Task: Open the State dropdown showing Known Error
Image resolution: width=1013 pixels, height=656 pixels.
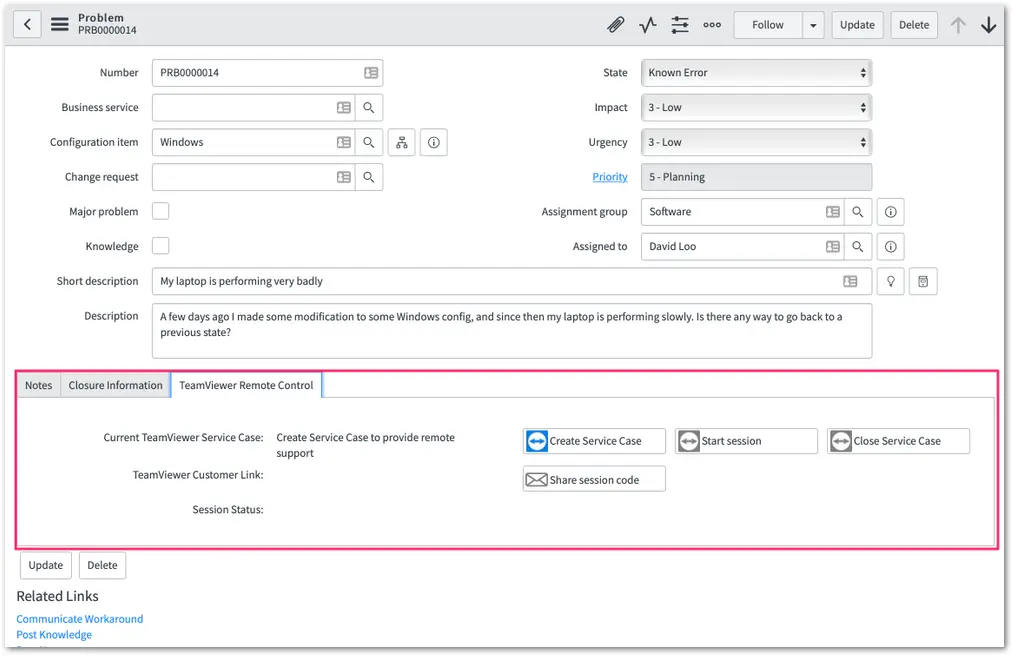Action: pos(757,73)
